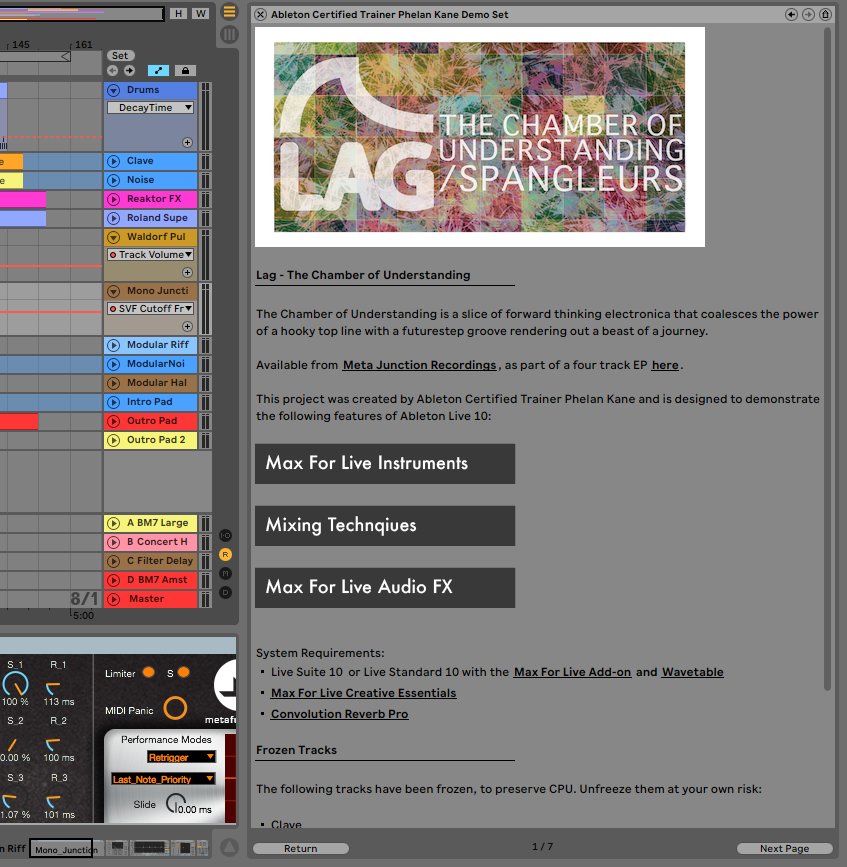Open Max For Live Audio FX lesson

[x=385, y=588]
